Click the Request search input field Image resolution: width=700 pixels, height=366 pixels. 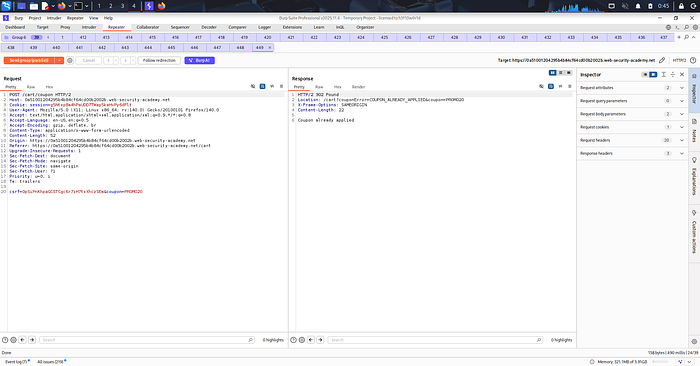click(x=147, y=340)
